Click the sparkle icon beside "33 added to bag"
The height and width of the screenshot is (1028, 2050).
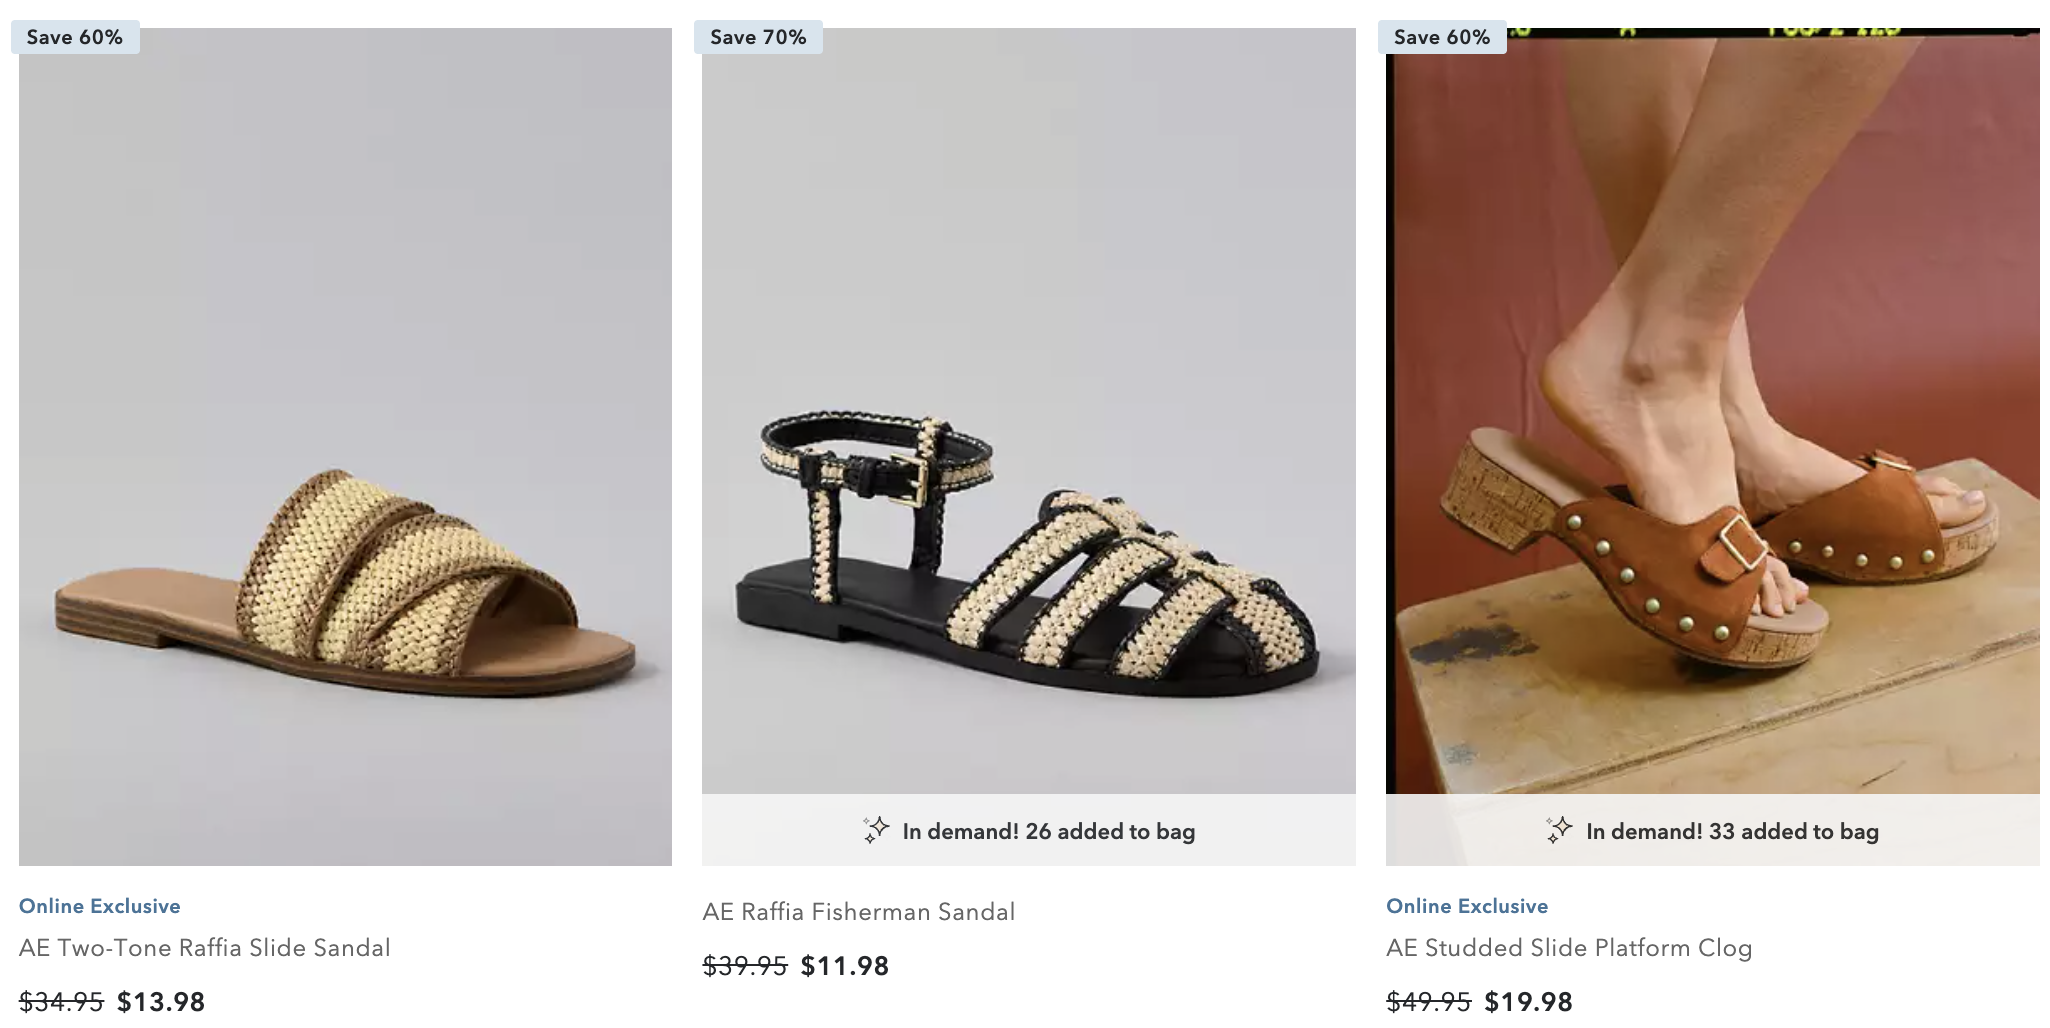pos(1559,830)
